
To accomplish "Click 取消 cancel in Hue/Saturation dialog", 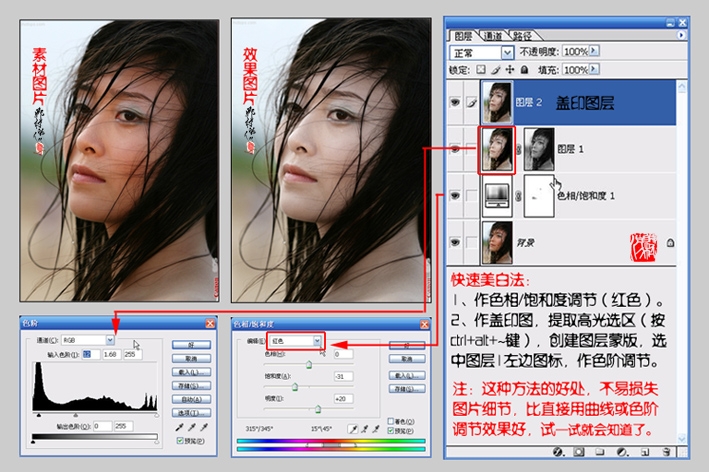I will pyautogui.click(x=407, y=359).
